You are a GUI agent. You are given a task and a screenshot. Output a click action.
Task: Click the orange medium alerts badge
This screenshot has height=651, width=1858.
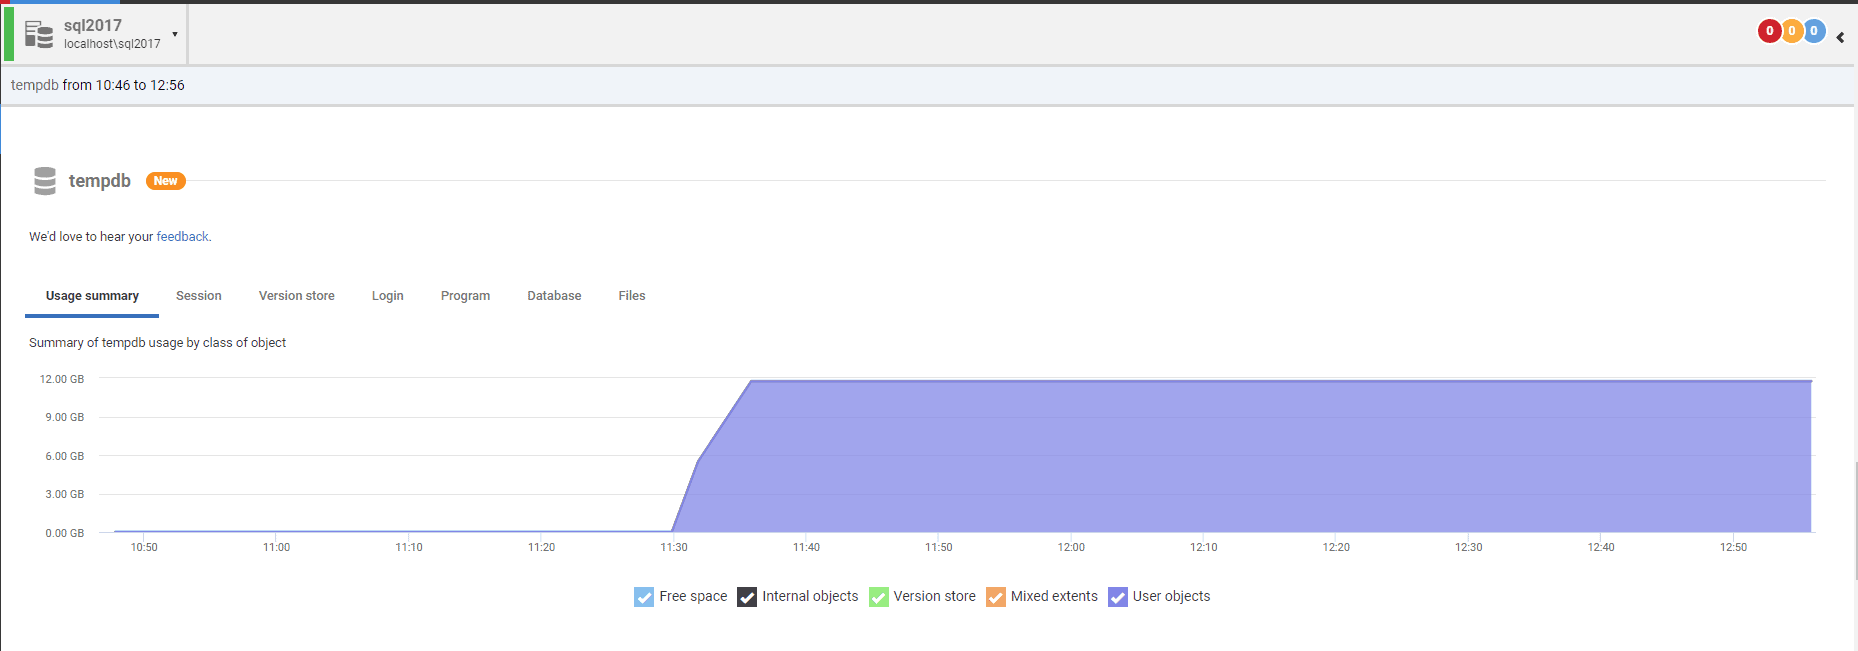[1791, 31]
